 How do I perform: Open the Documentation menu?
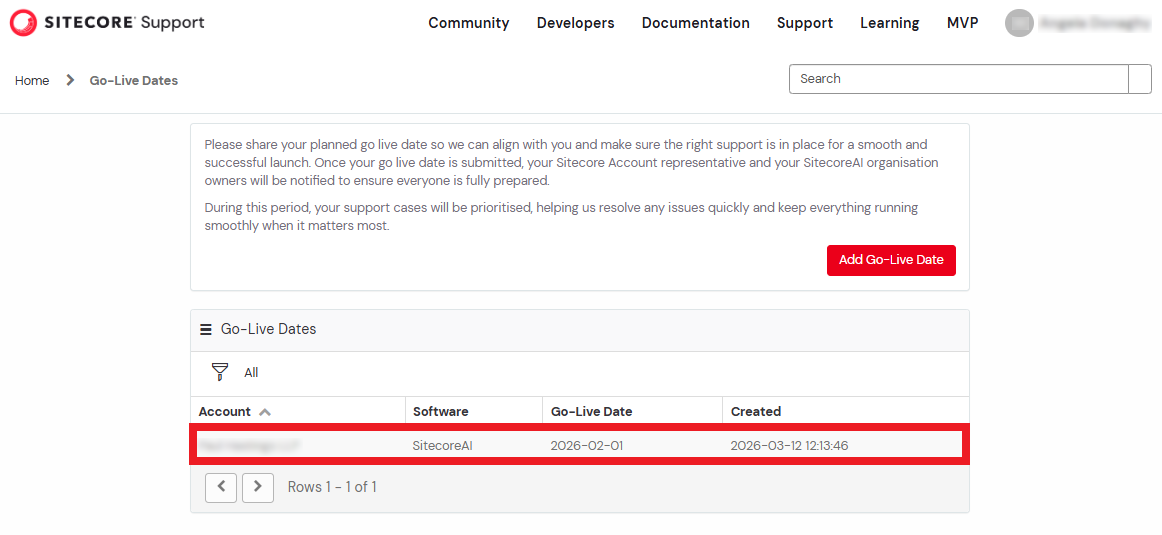point(695,23)
